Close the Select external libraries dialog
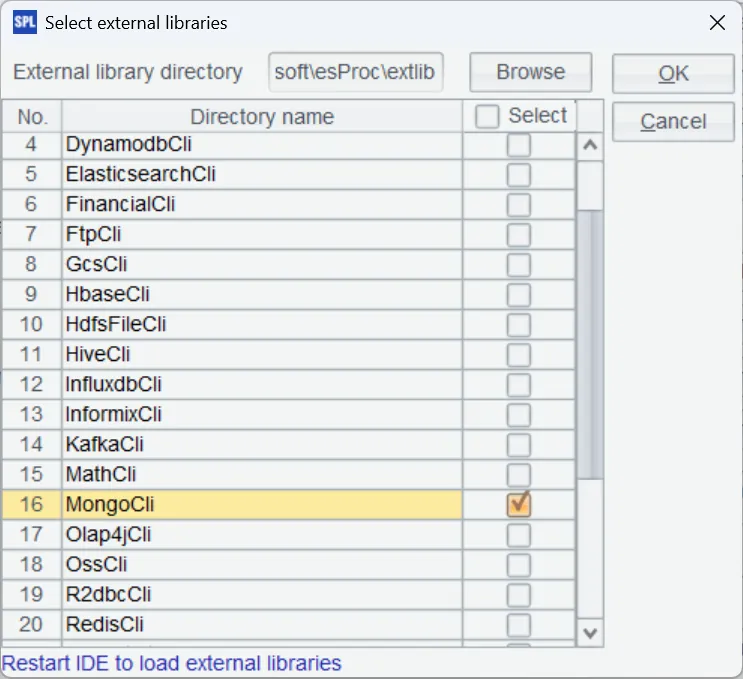This screenshot has width=743, height=679. tap(716, 23)
